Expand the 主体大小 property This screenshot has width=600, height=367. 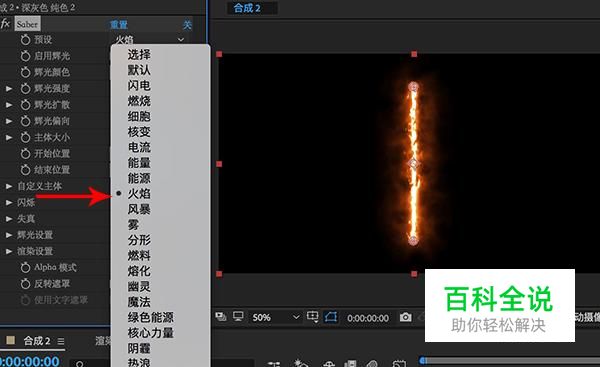(x=9, y=137)
